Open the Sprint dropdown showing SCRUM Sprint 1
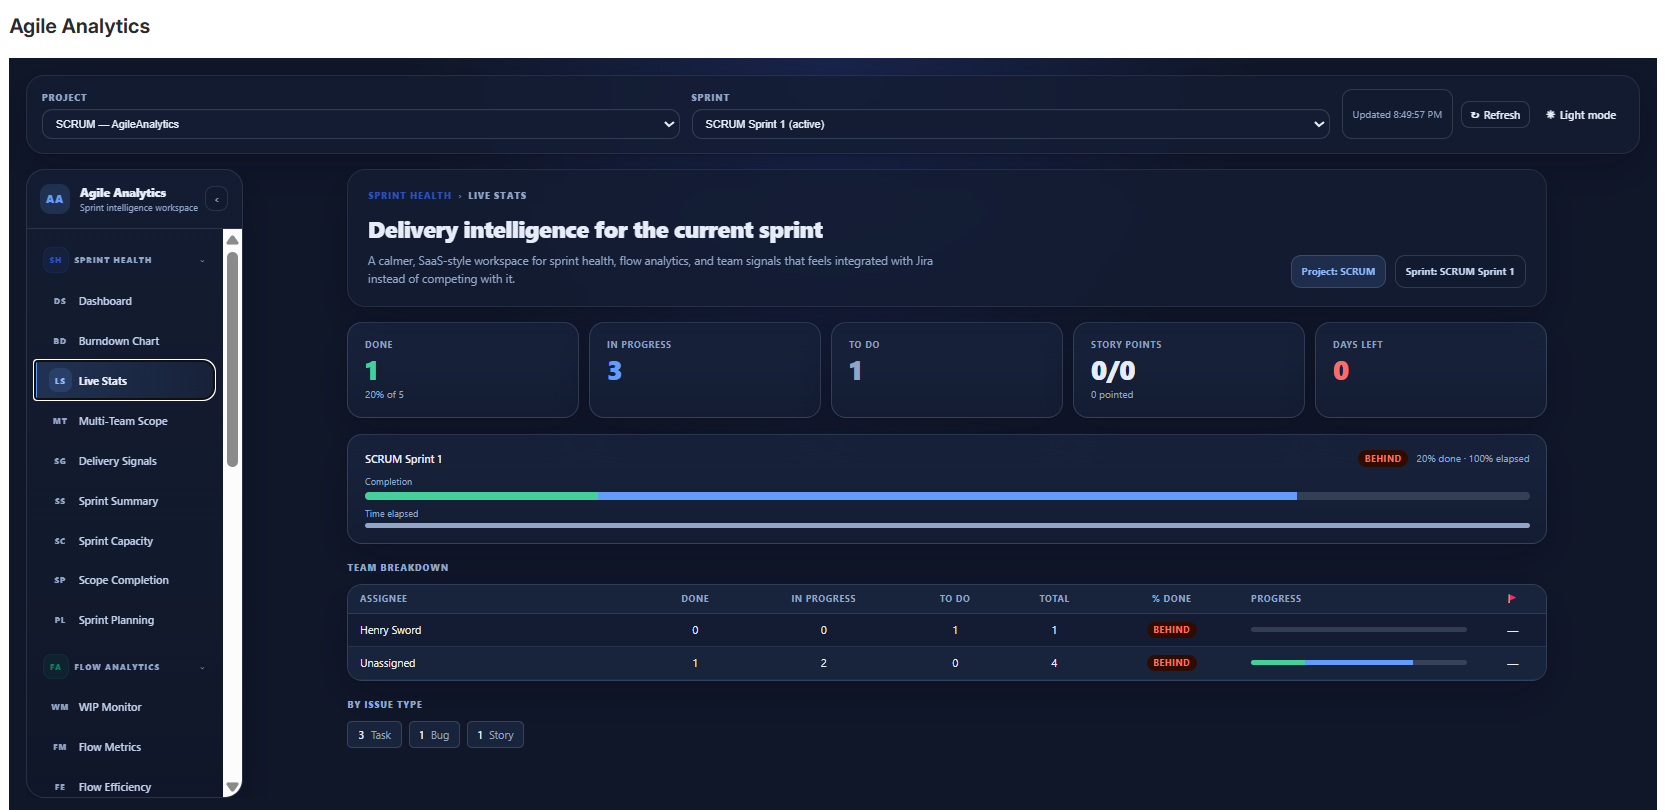Image resolution: width=1669 pixels, height=810 pixels. [1010, 124]
